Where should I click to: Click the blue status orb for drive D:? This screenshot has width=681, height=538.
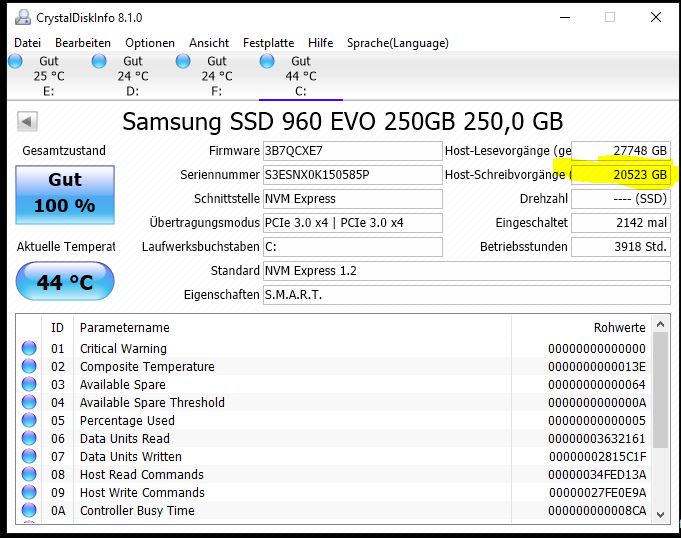pyautogui.click(x=99, y=61)
